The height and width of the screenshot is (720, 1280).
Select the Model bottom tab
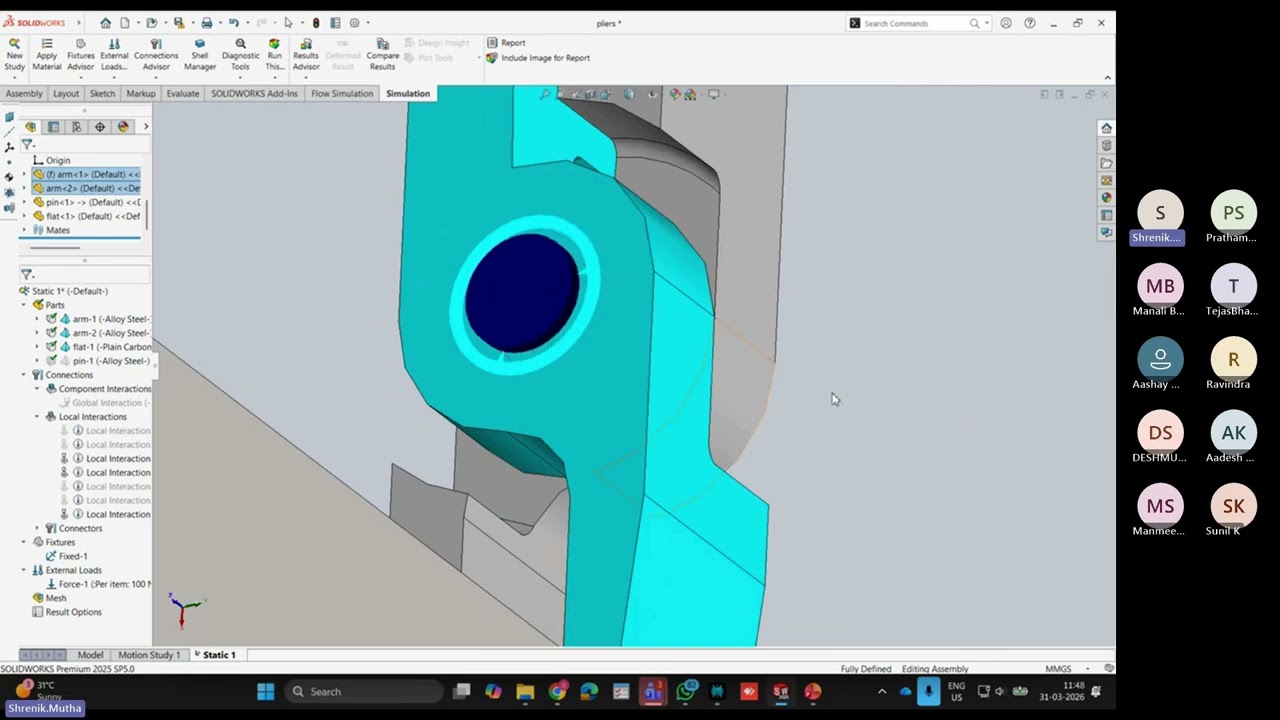[x=90, y=655]
